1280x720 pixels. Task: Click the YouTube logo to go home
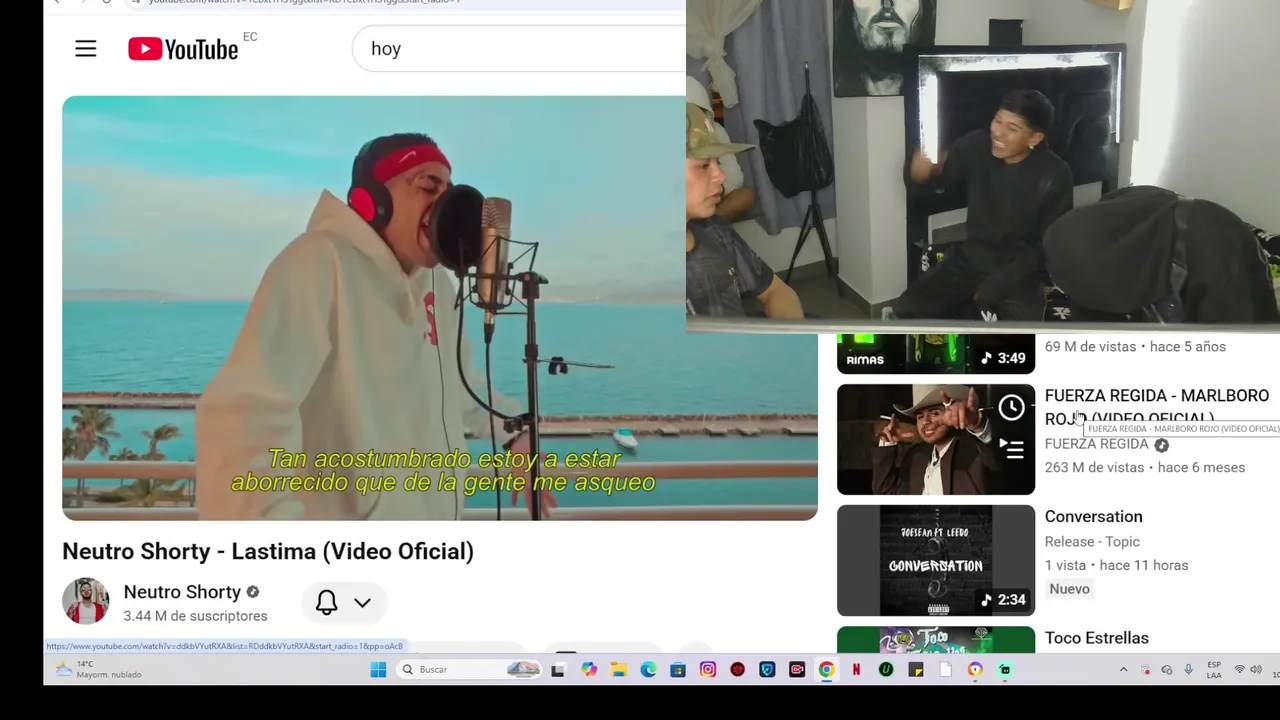(x=183, y=49)
